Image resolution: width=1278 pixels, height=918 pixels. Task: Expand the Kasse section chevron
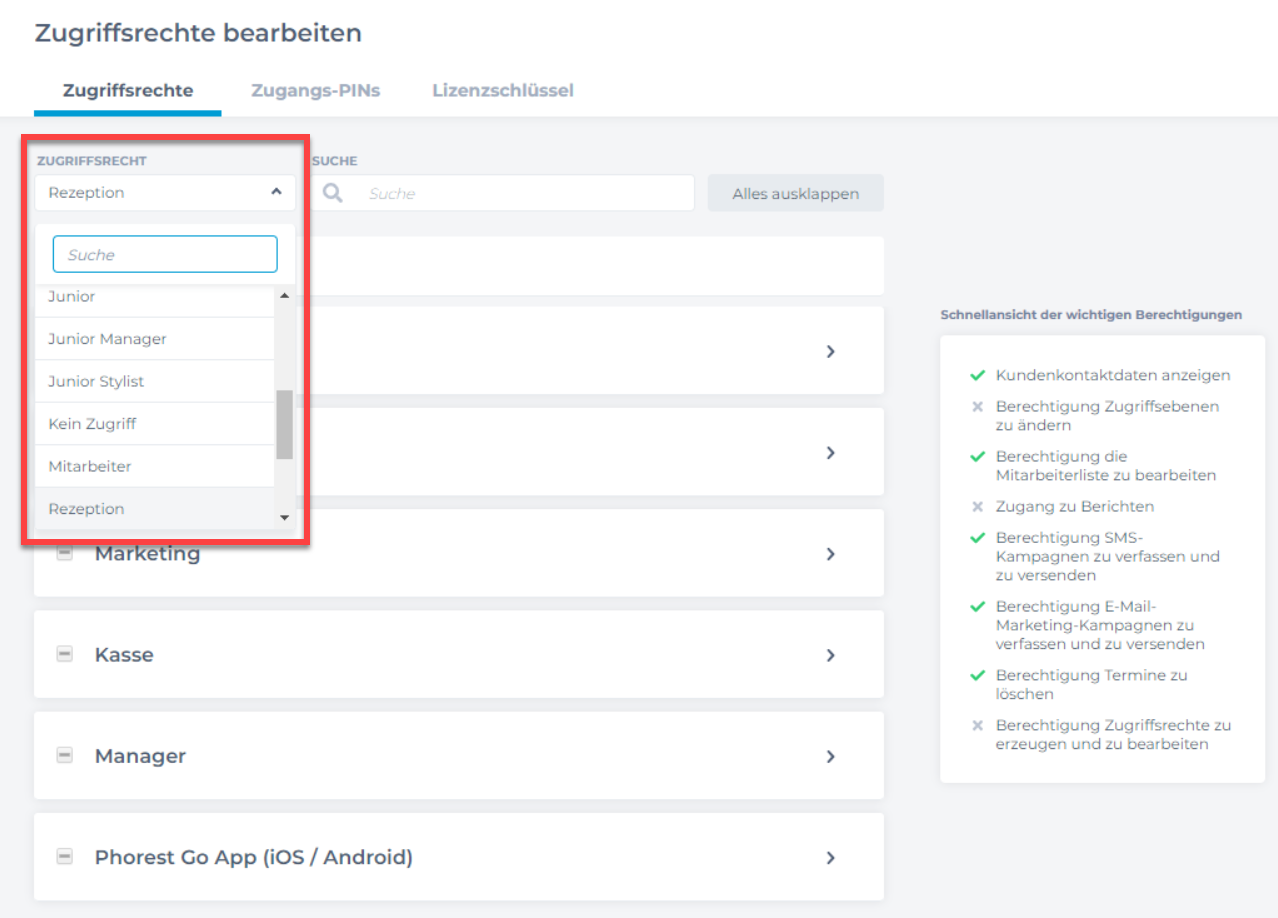point(830,655)
